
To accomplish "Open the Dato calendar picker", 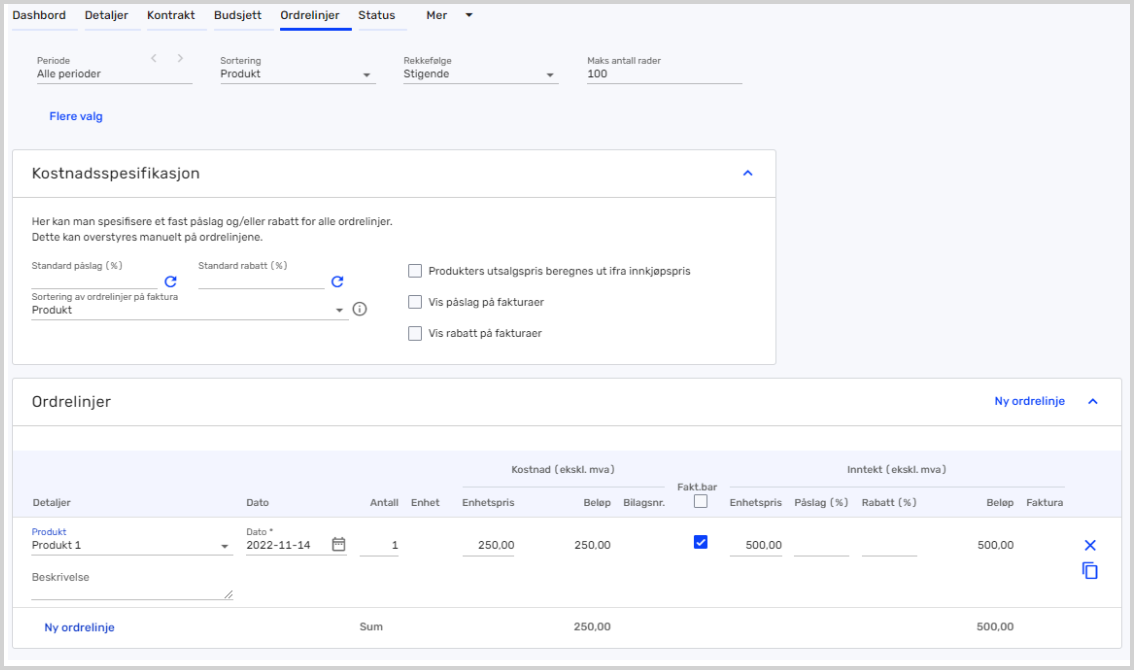I will (x=338, y=544).
